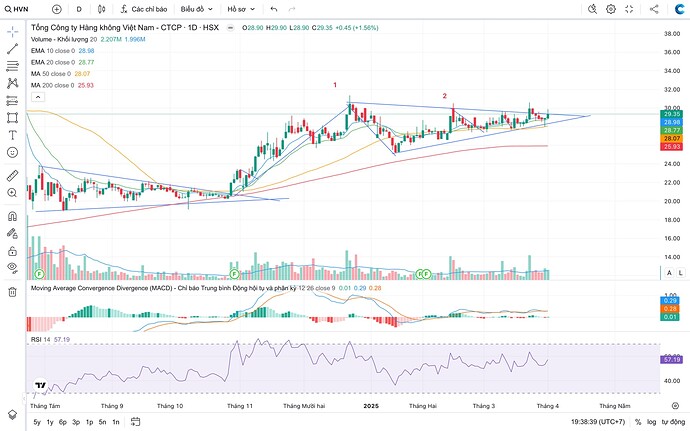Select the trend line drawing tool
The image size is (690, 431).
(x=12, y=49)
